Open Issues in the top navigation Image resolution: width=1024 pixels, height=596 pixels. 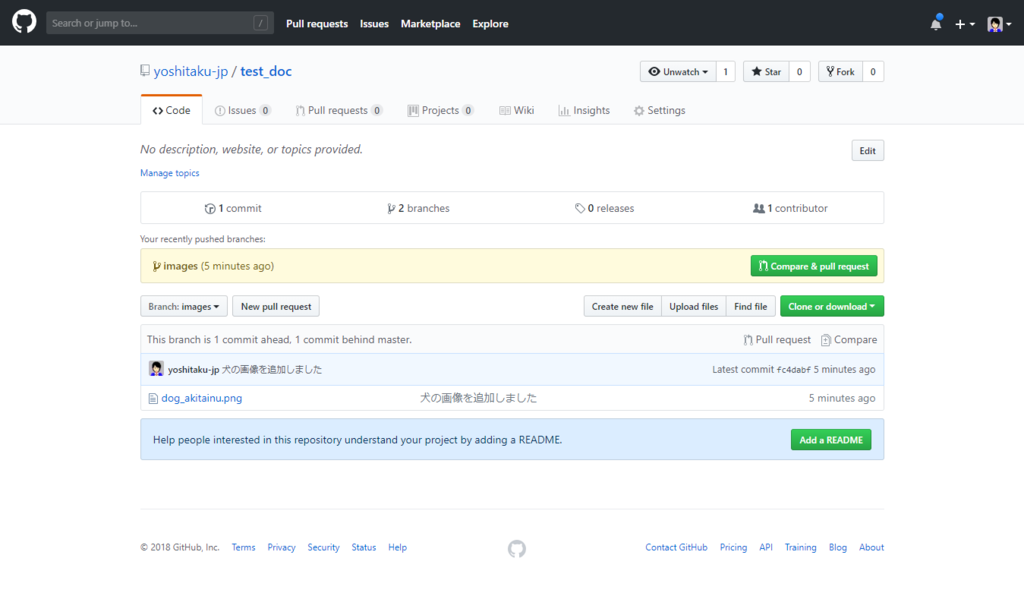click(x=374, y=24)
